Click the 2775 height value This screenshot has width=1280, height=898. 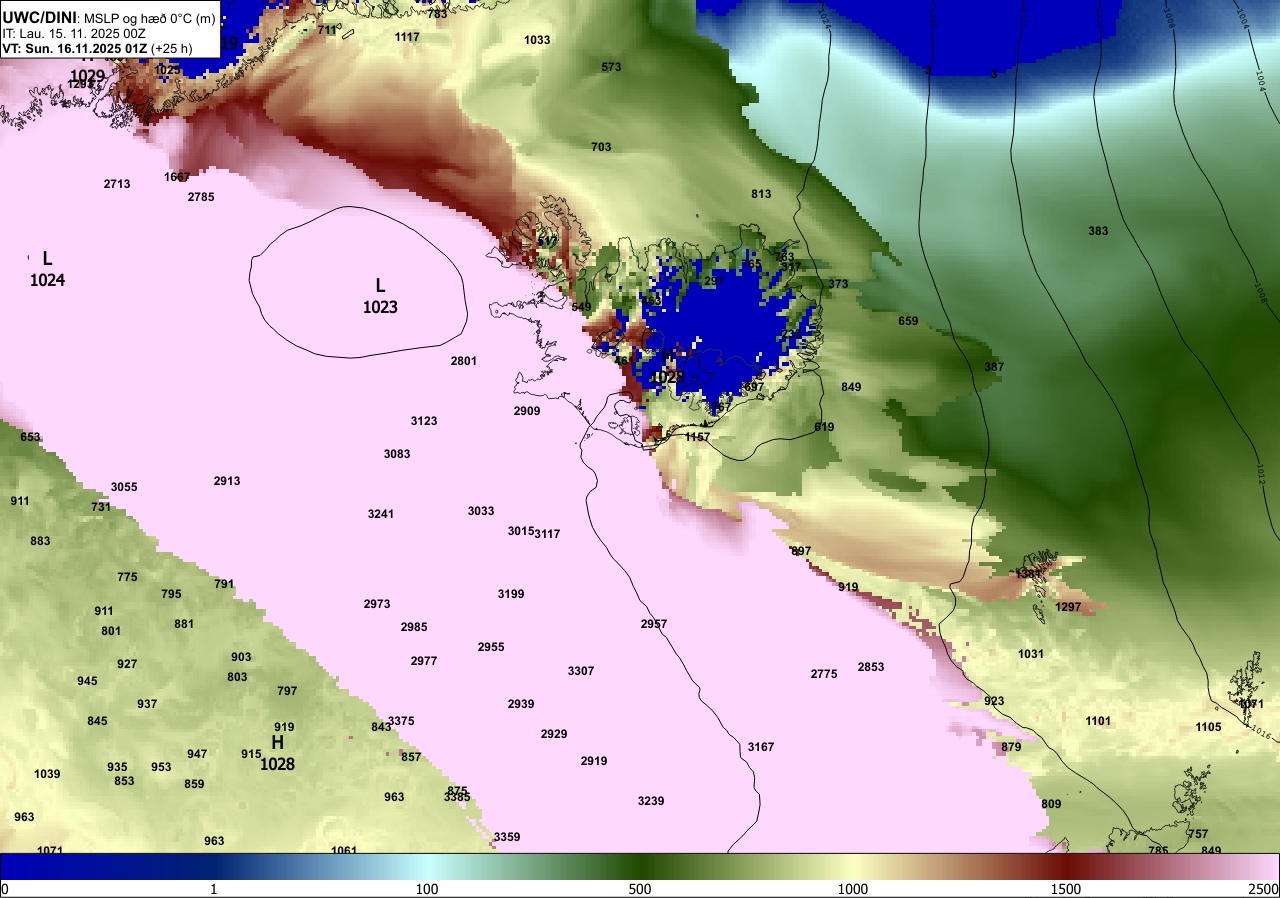tap(824, 674)
